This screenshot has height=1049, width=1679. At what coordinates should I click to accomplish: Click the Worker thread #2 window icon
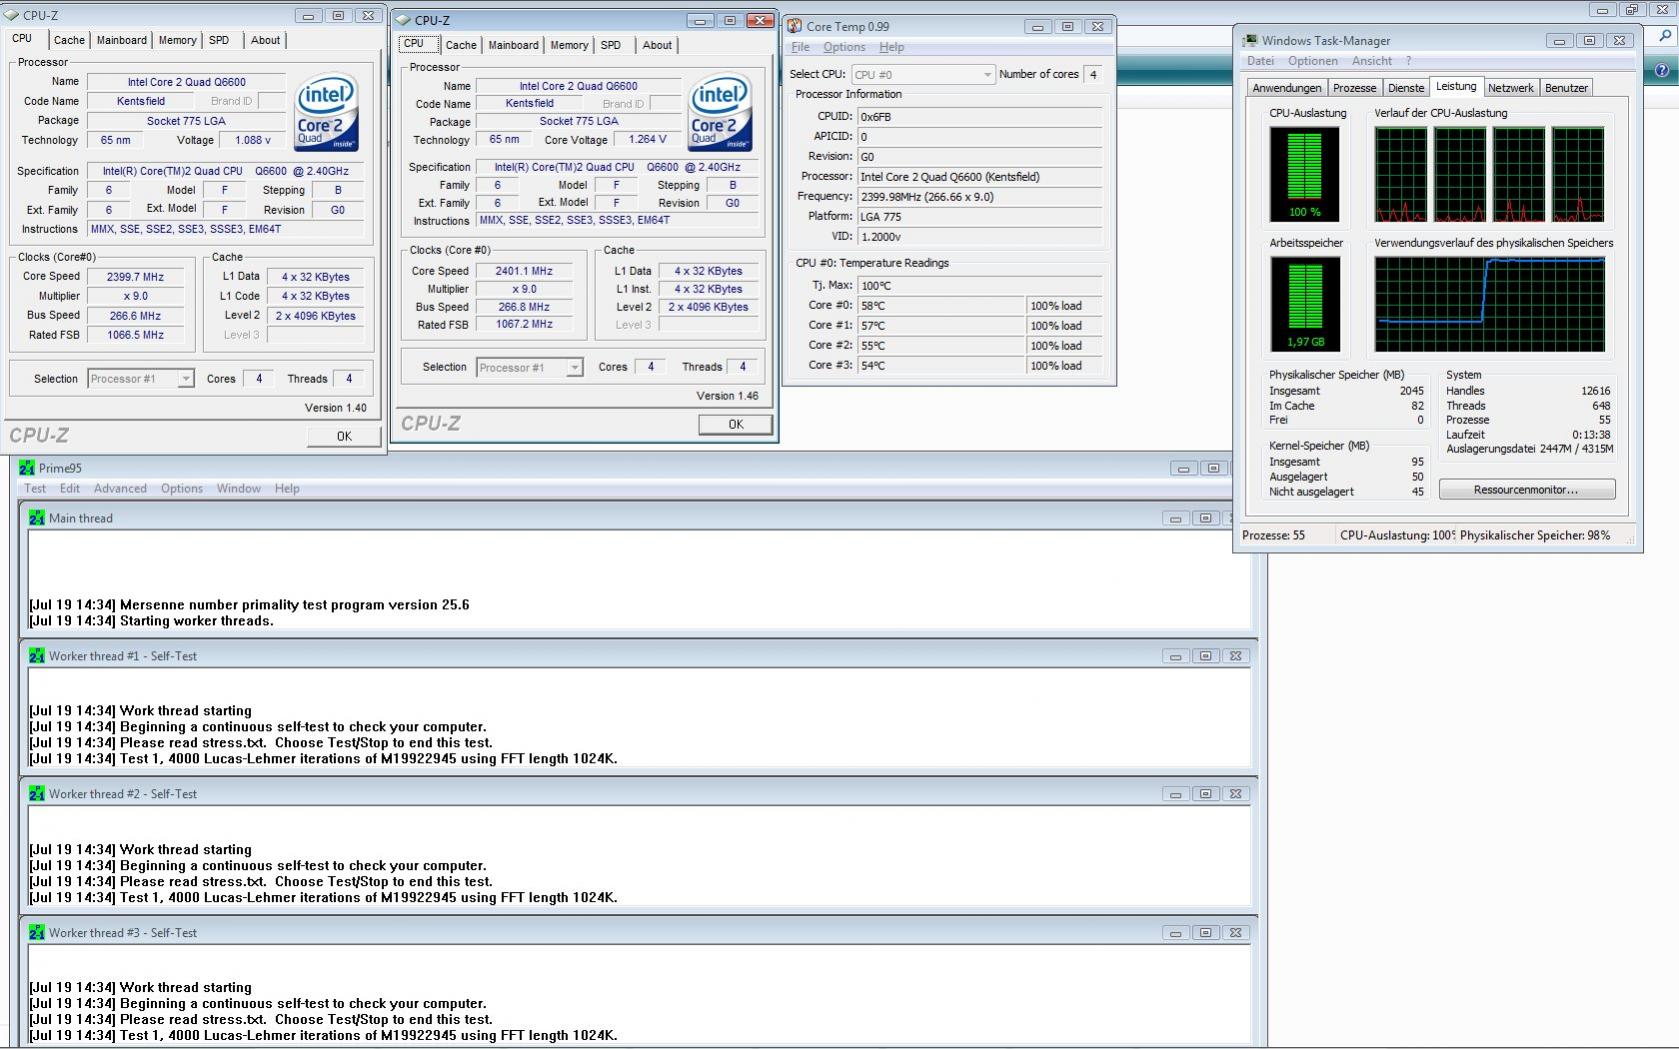coord(37,794)
